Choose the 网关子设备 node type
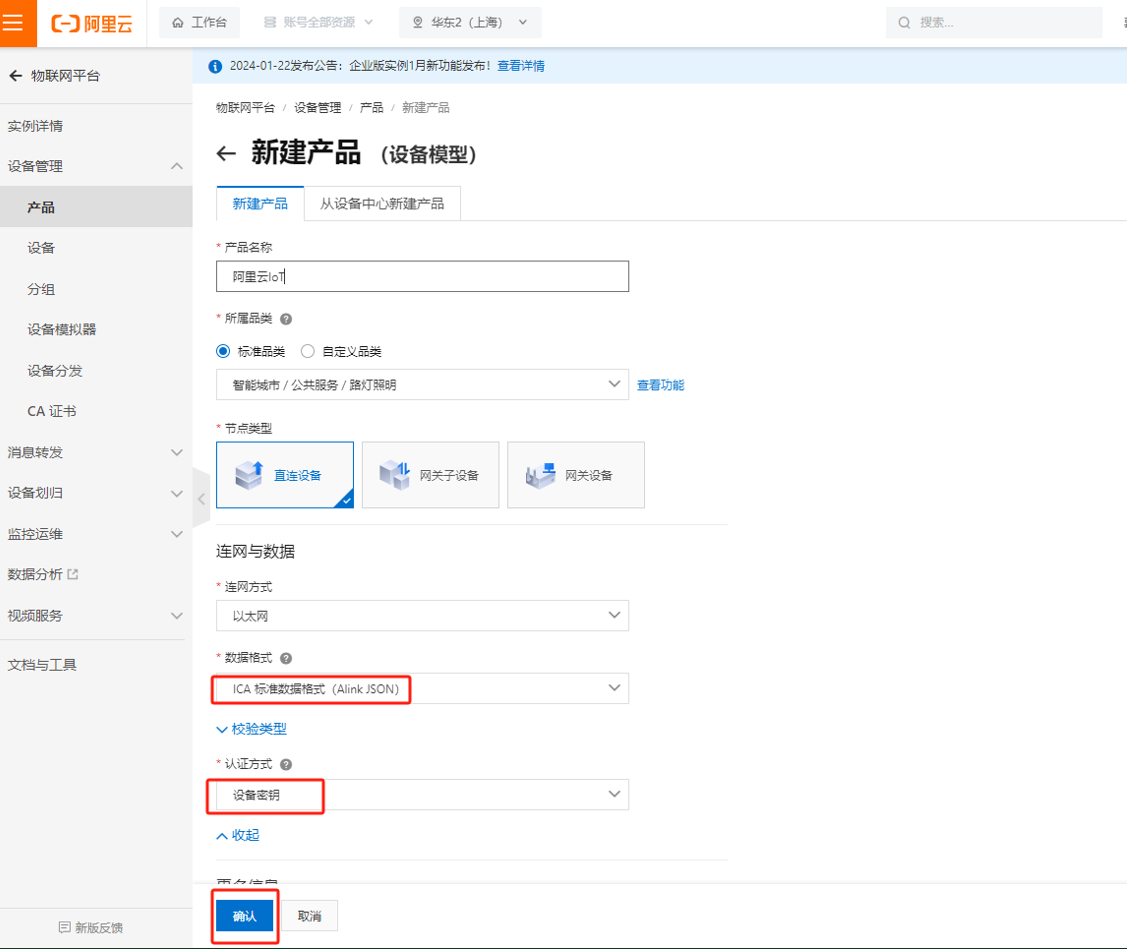Screen dimensions: 1128x949 coord(430,475)
